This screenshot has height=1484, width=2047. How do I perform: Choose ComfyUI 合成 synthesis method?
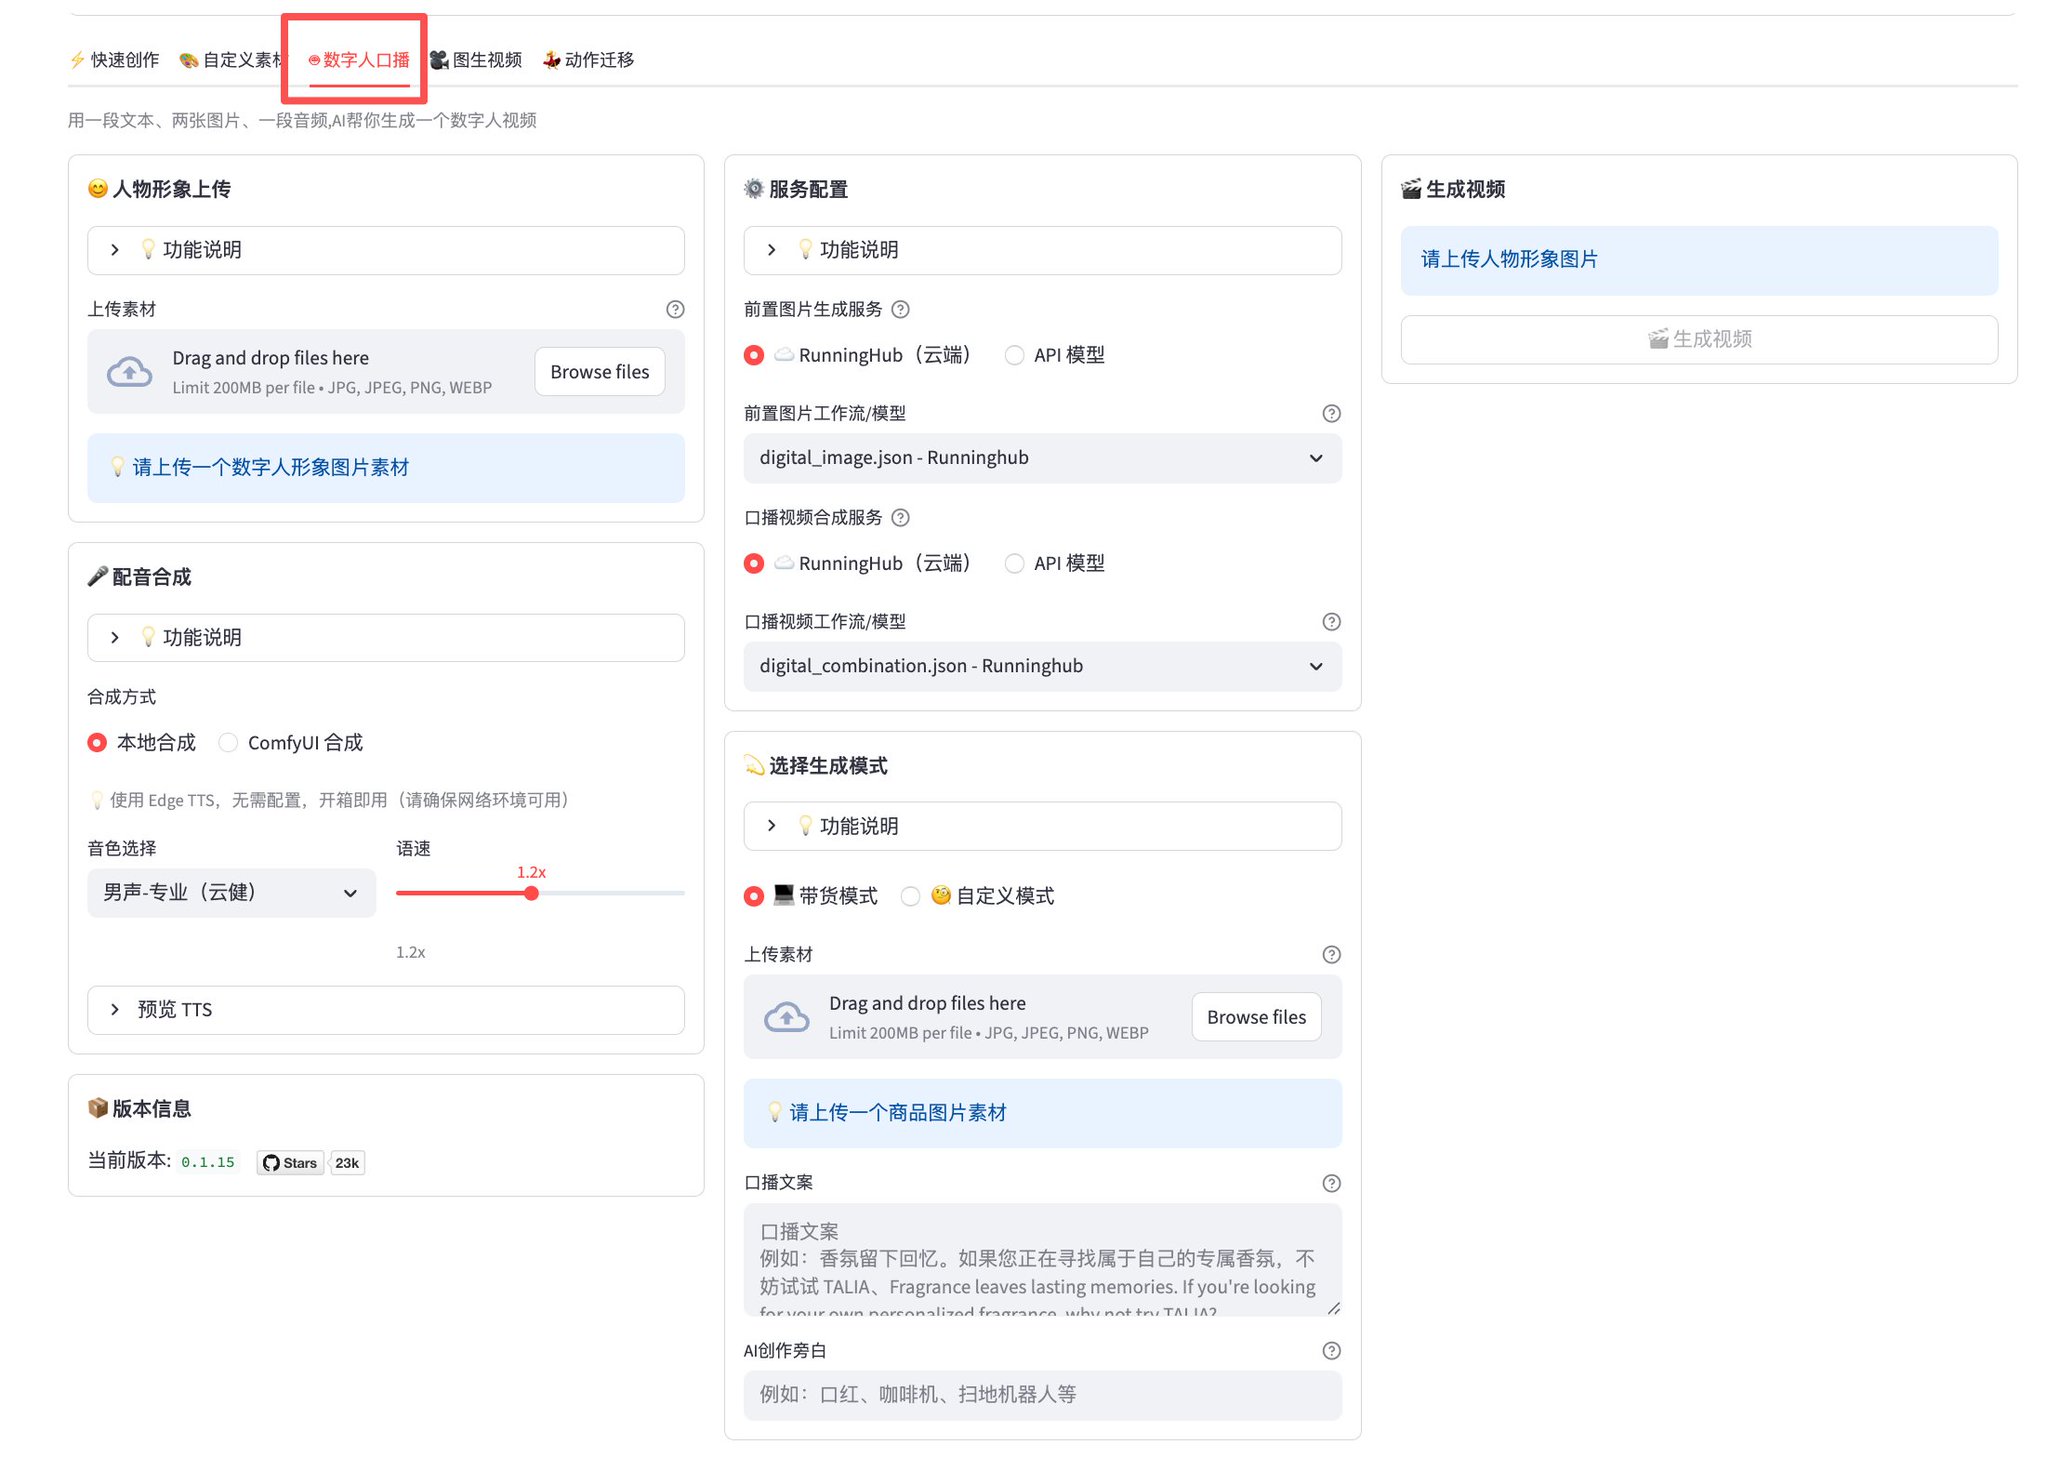tap(291, 743)
